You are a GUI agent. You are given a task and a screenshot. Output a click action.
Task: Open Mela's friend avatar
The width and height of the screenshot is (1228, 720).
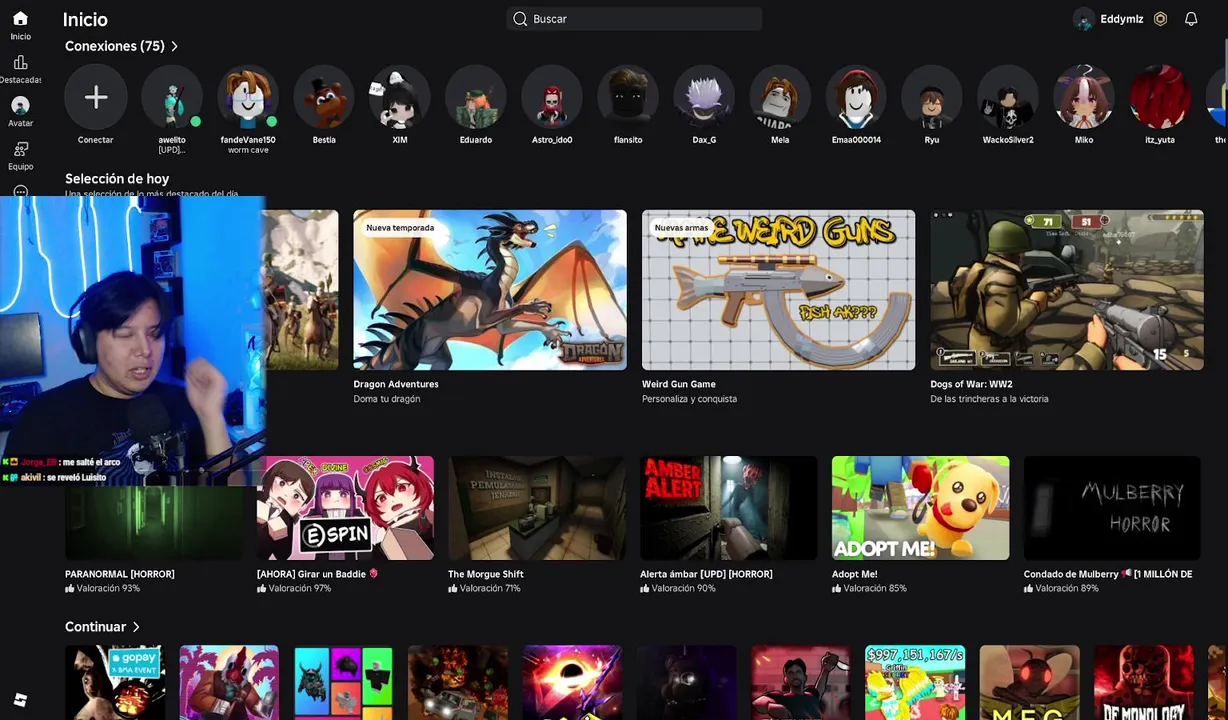(x=780, y=97)
